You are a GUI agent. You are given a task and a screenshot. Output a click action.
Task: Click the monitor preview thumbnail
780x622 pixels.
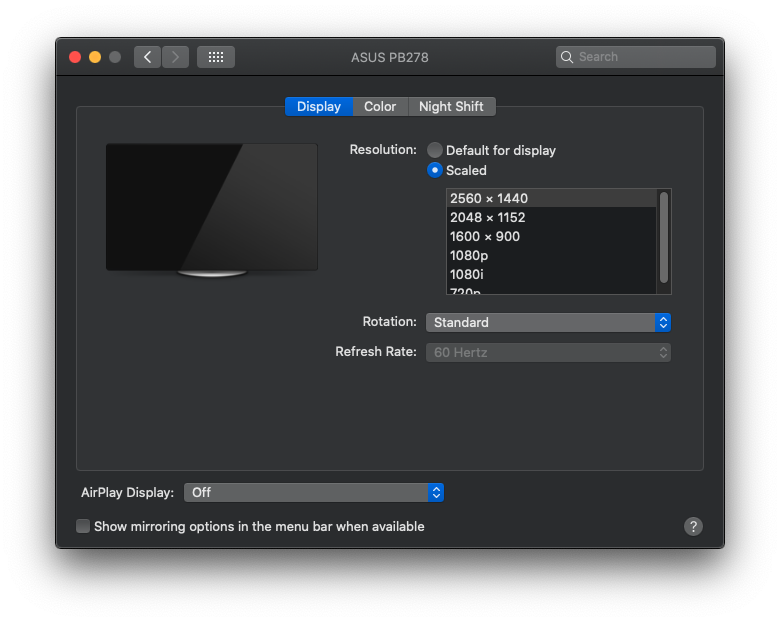[212, 209]
